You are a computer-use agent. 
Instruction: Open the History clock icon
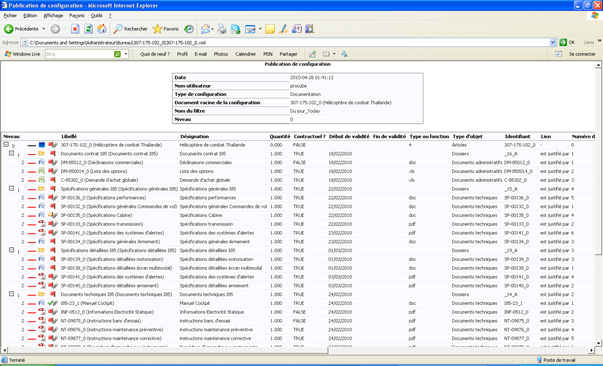tap(189, 29)
